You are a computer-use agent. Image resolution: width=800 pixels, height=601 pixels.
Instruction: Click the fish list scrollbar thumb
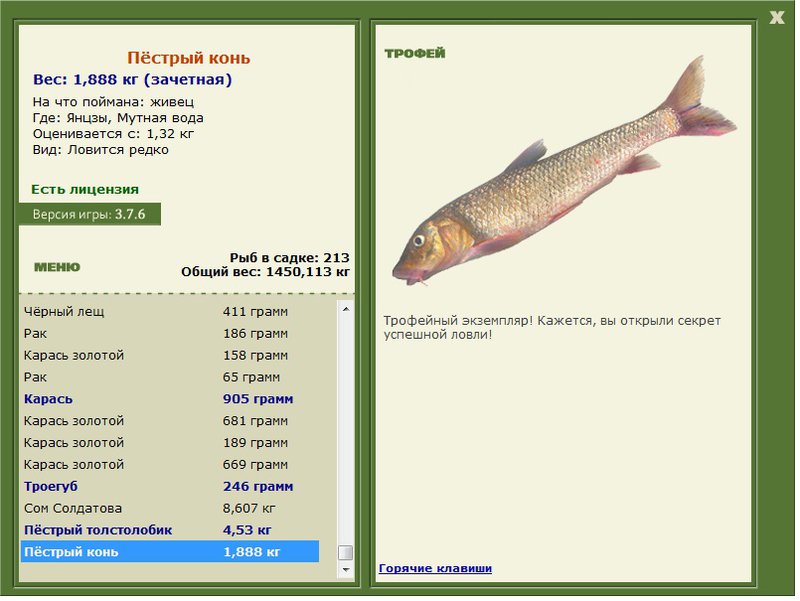point(345,553)
